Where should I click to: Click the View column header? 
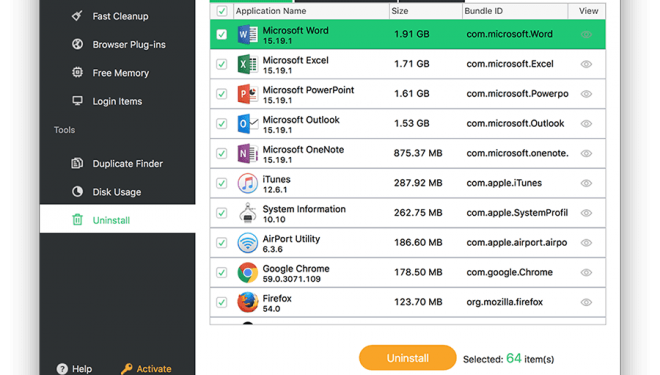[588, 11]
